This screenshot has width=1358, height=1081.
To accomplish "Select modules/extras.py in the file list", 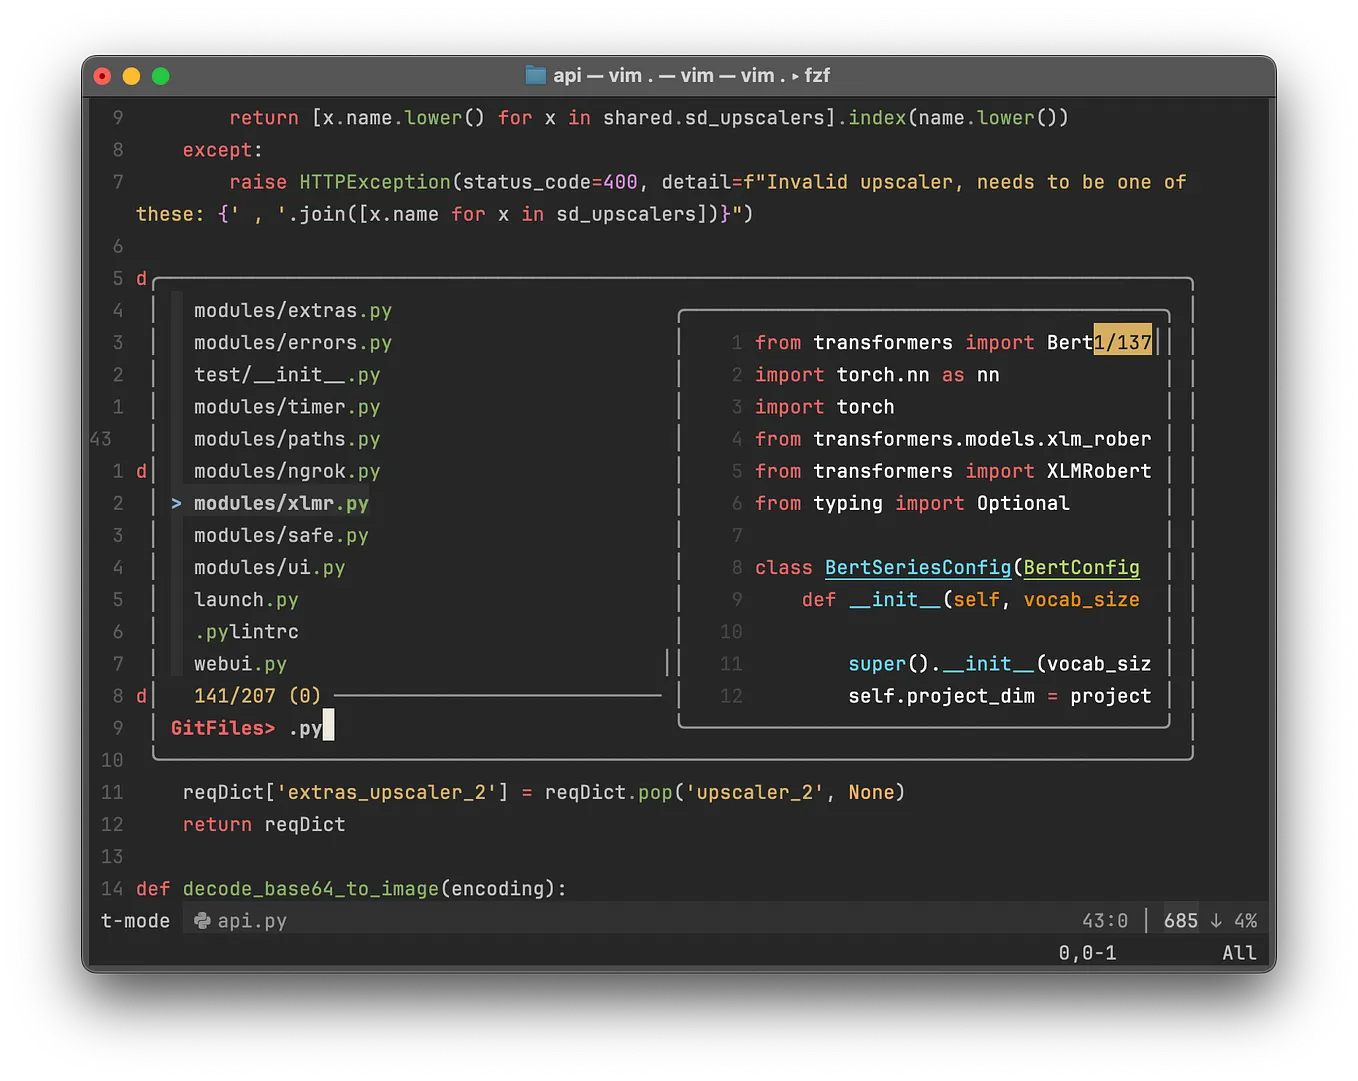I will [292, 310].
